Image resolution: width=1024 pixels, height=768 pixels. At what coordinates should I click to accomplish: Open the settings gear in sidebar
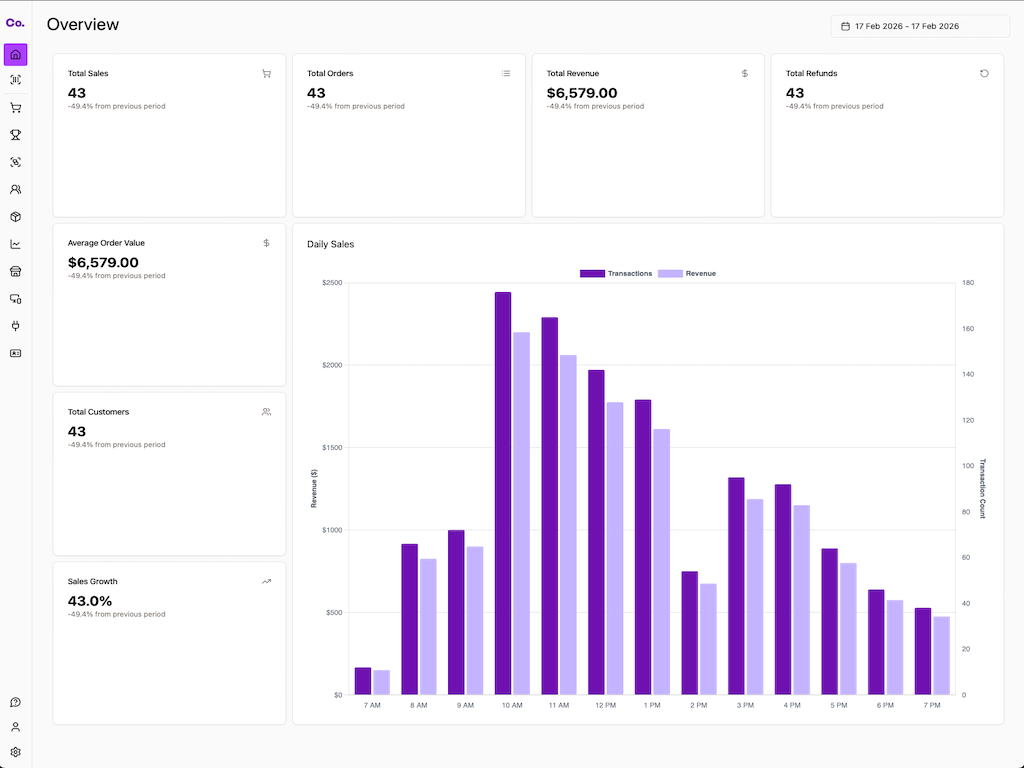tap(15, 752)
